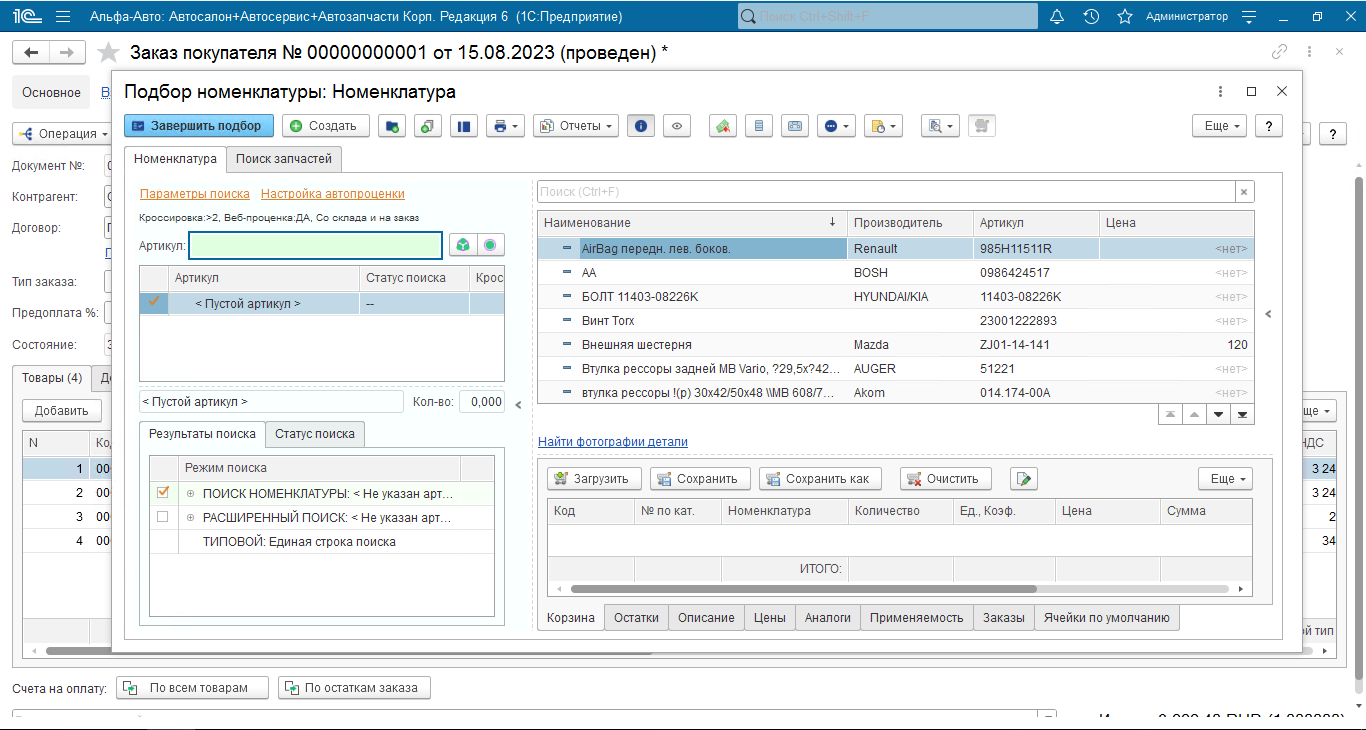This screenshot has height=730, width=1366.
Task: Click the Очистить basket button
Action: pos(946,479)
